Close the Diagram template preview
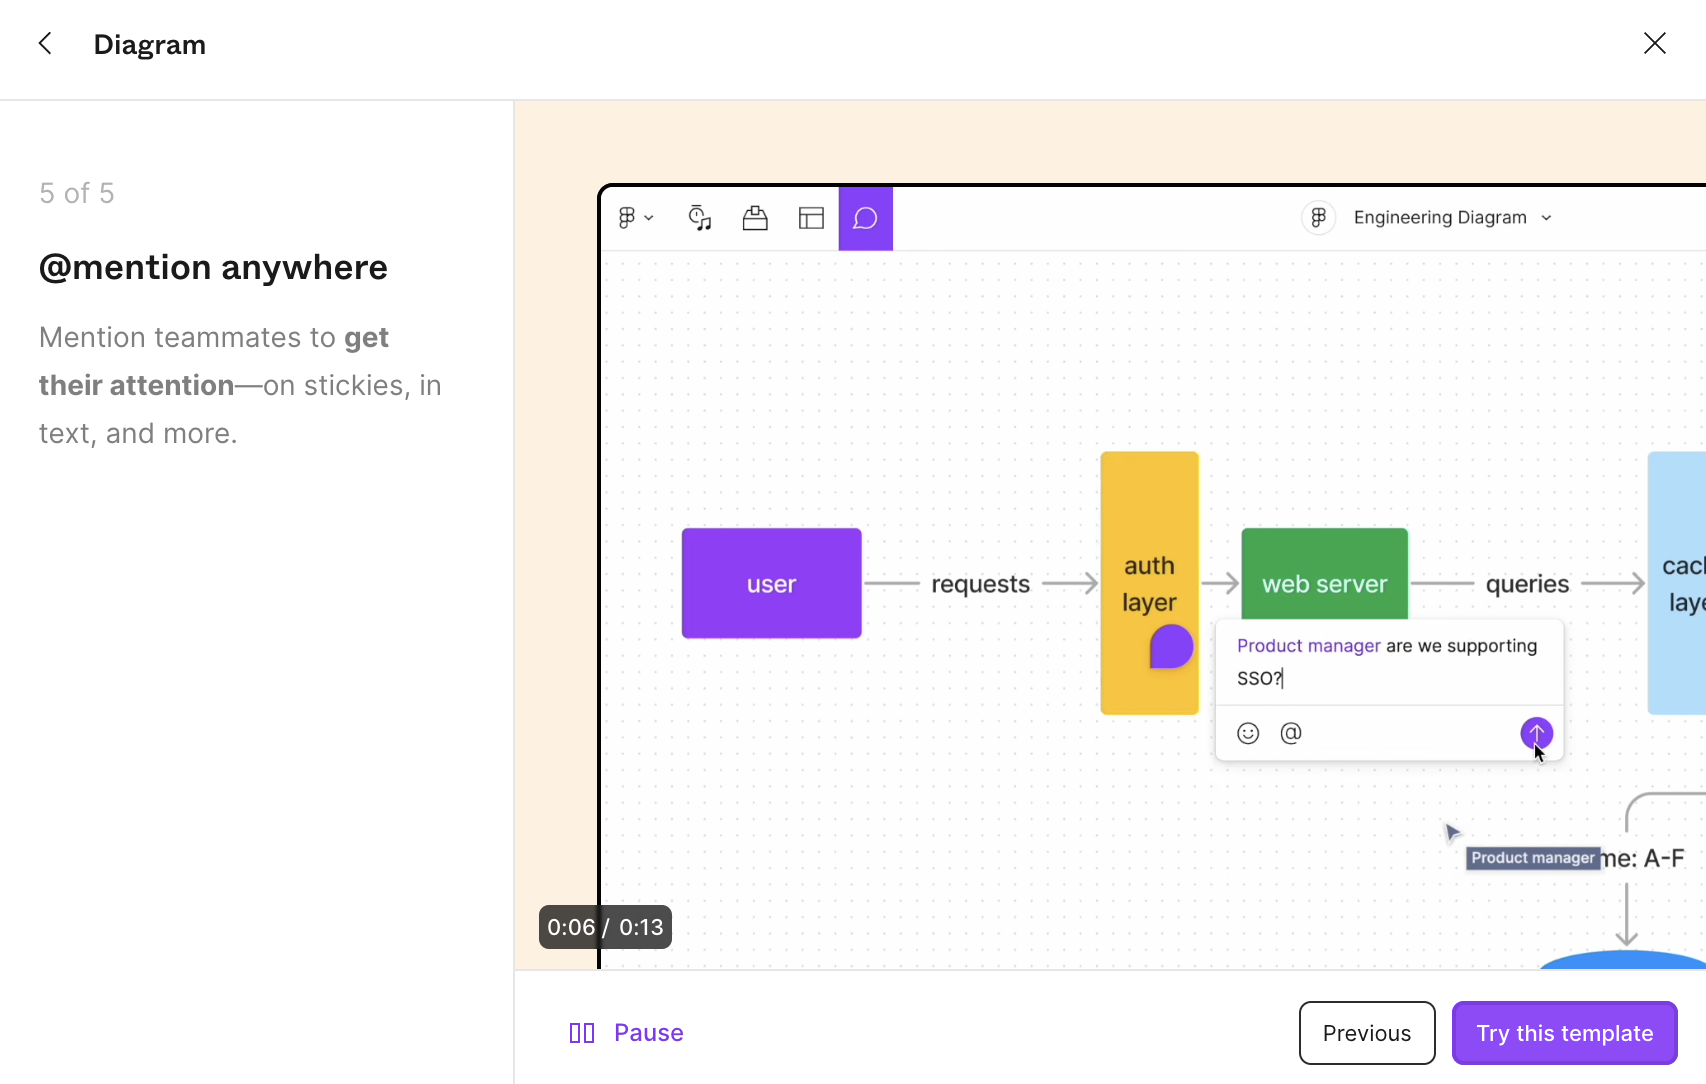The height and width of the screenshot is (1084, 1706). tap(1654, 44)
